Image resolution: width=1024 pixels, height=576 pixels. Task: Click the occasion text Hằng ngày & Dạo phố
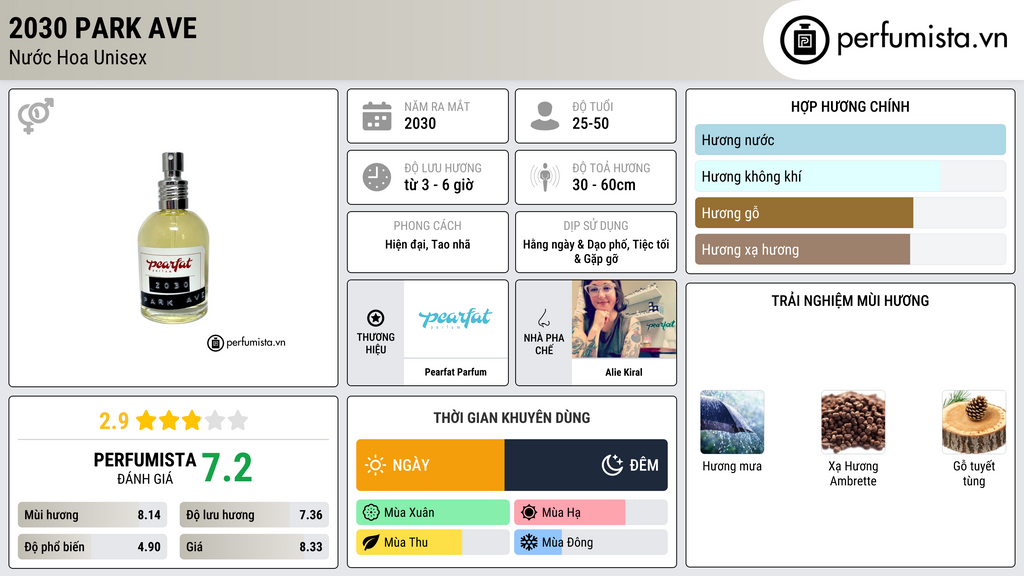pyautogui.click(x=575, y=244)
